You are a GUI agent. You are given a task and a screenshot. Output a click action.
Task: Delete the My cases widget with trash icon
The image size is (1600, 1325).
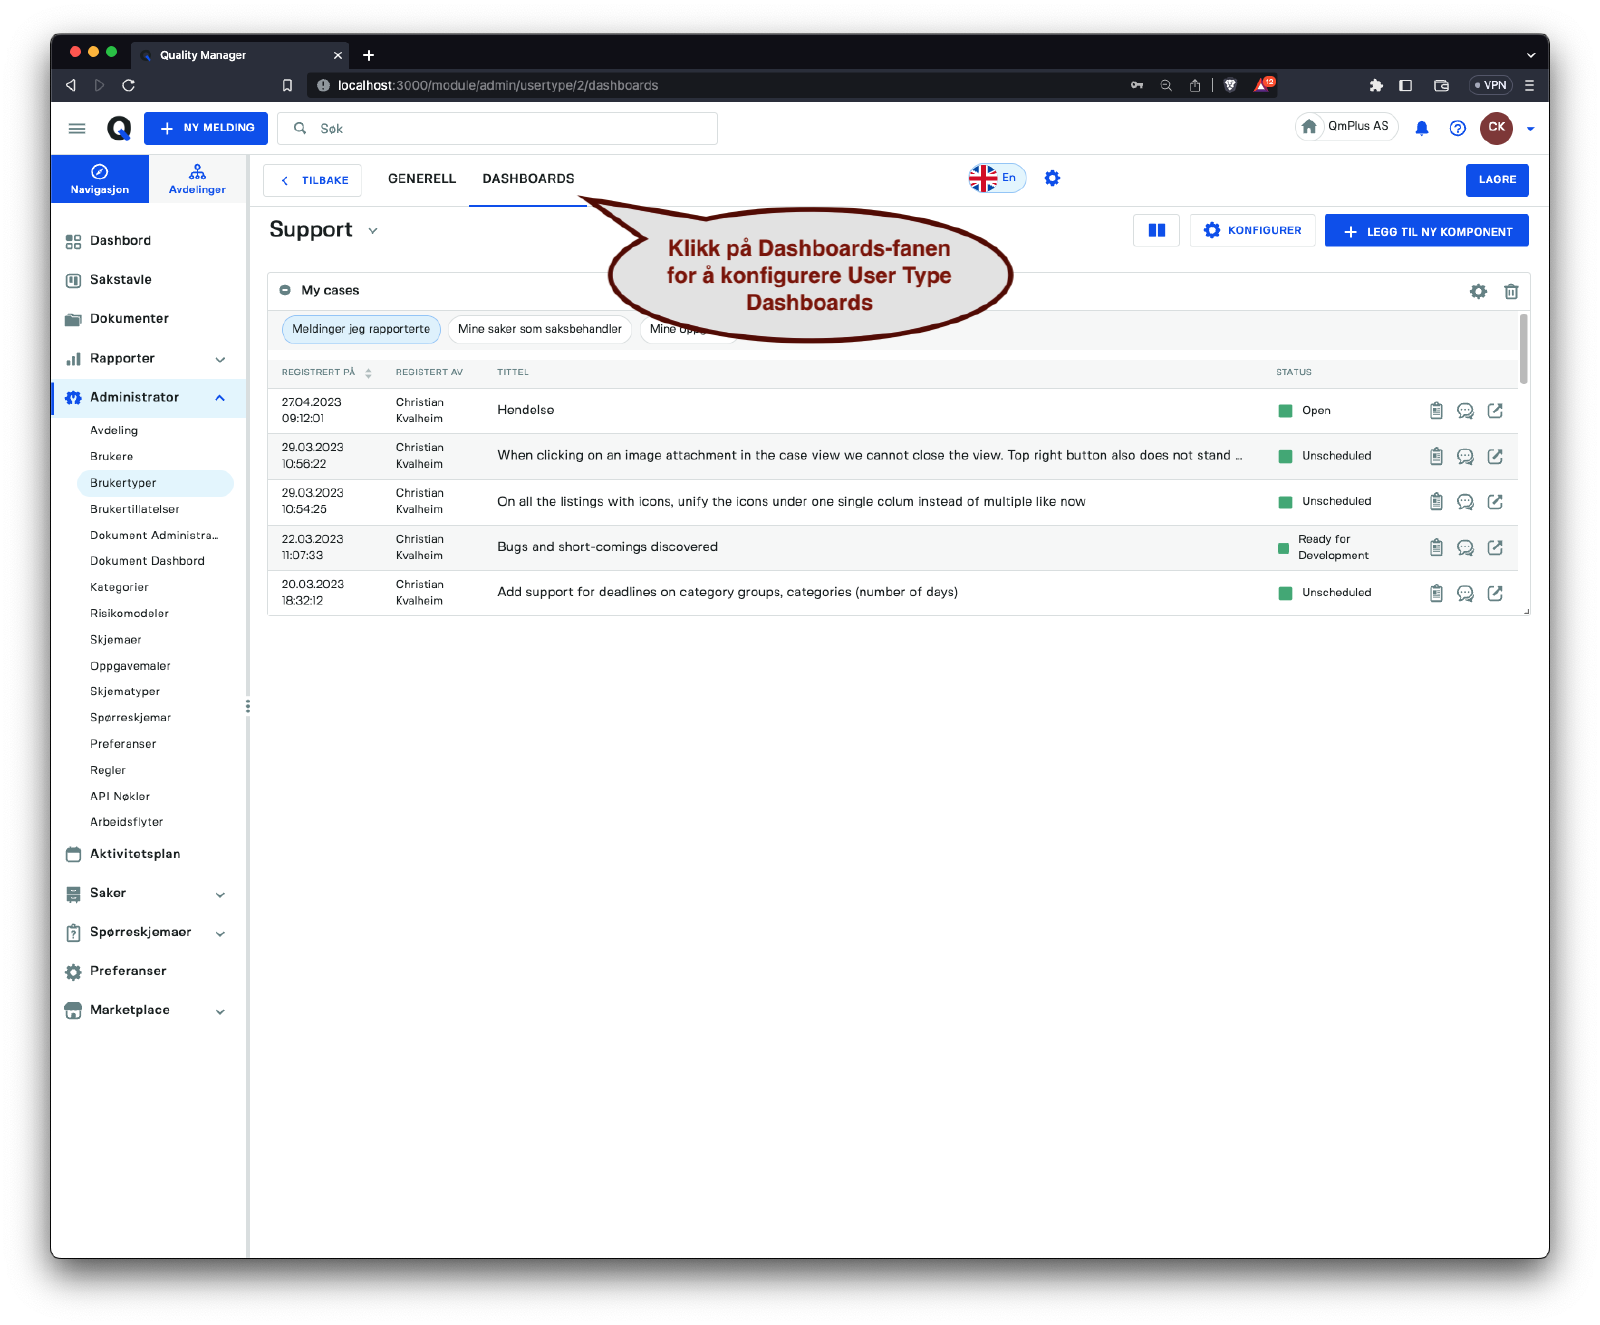(1510, 291)
